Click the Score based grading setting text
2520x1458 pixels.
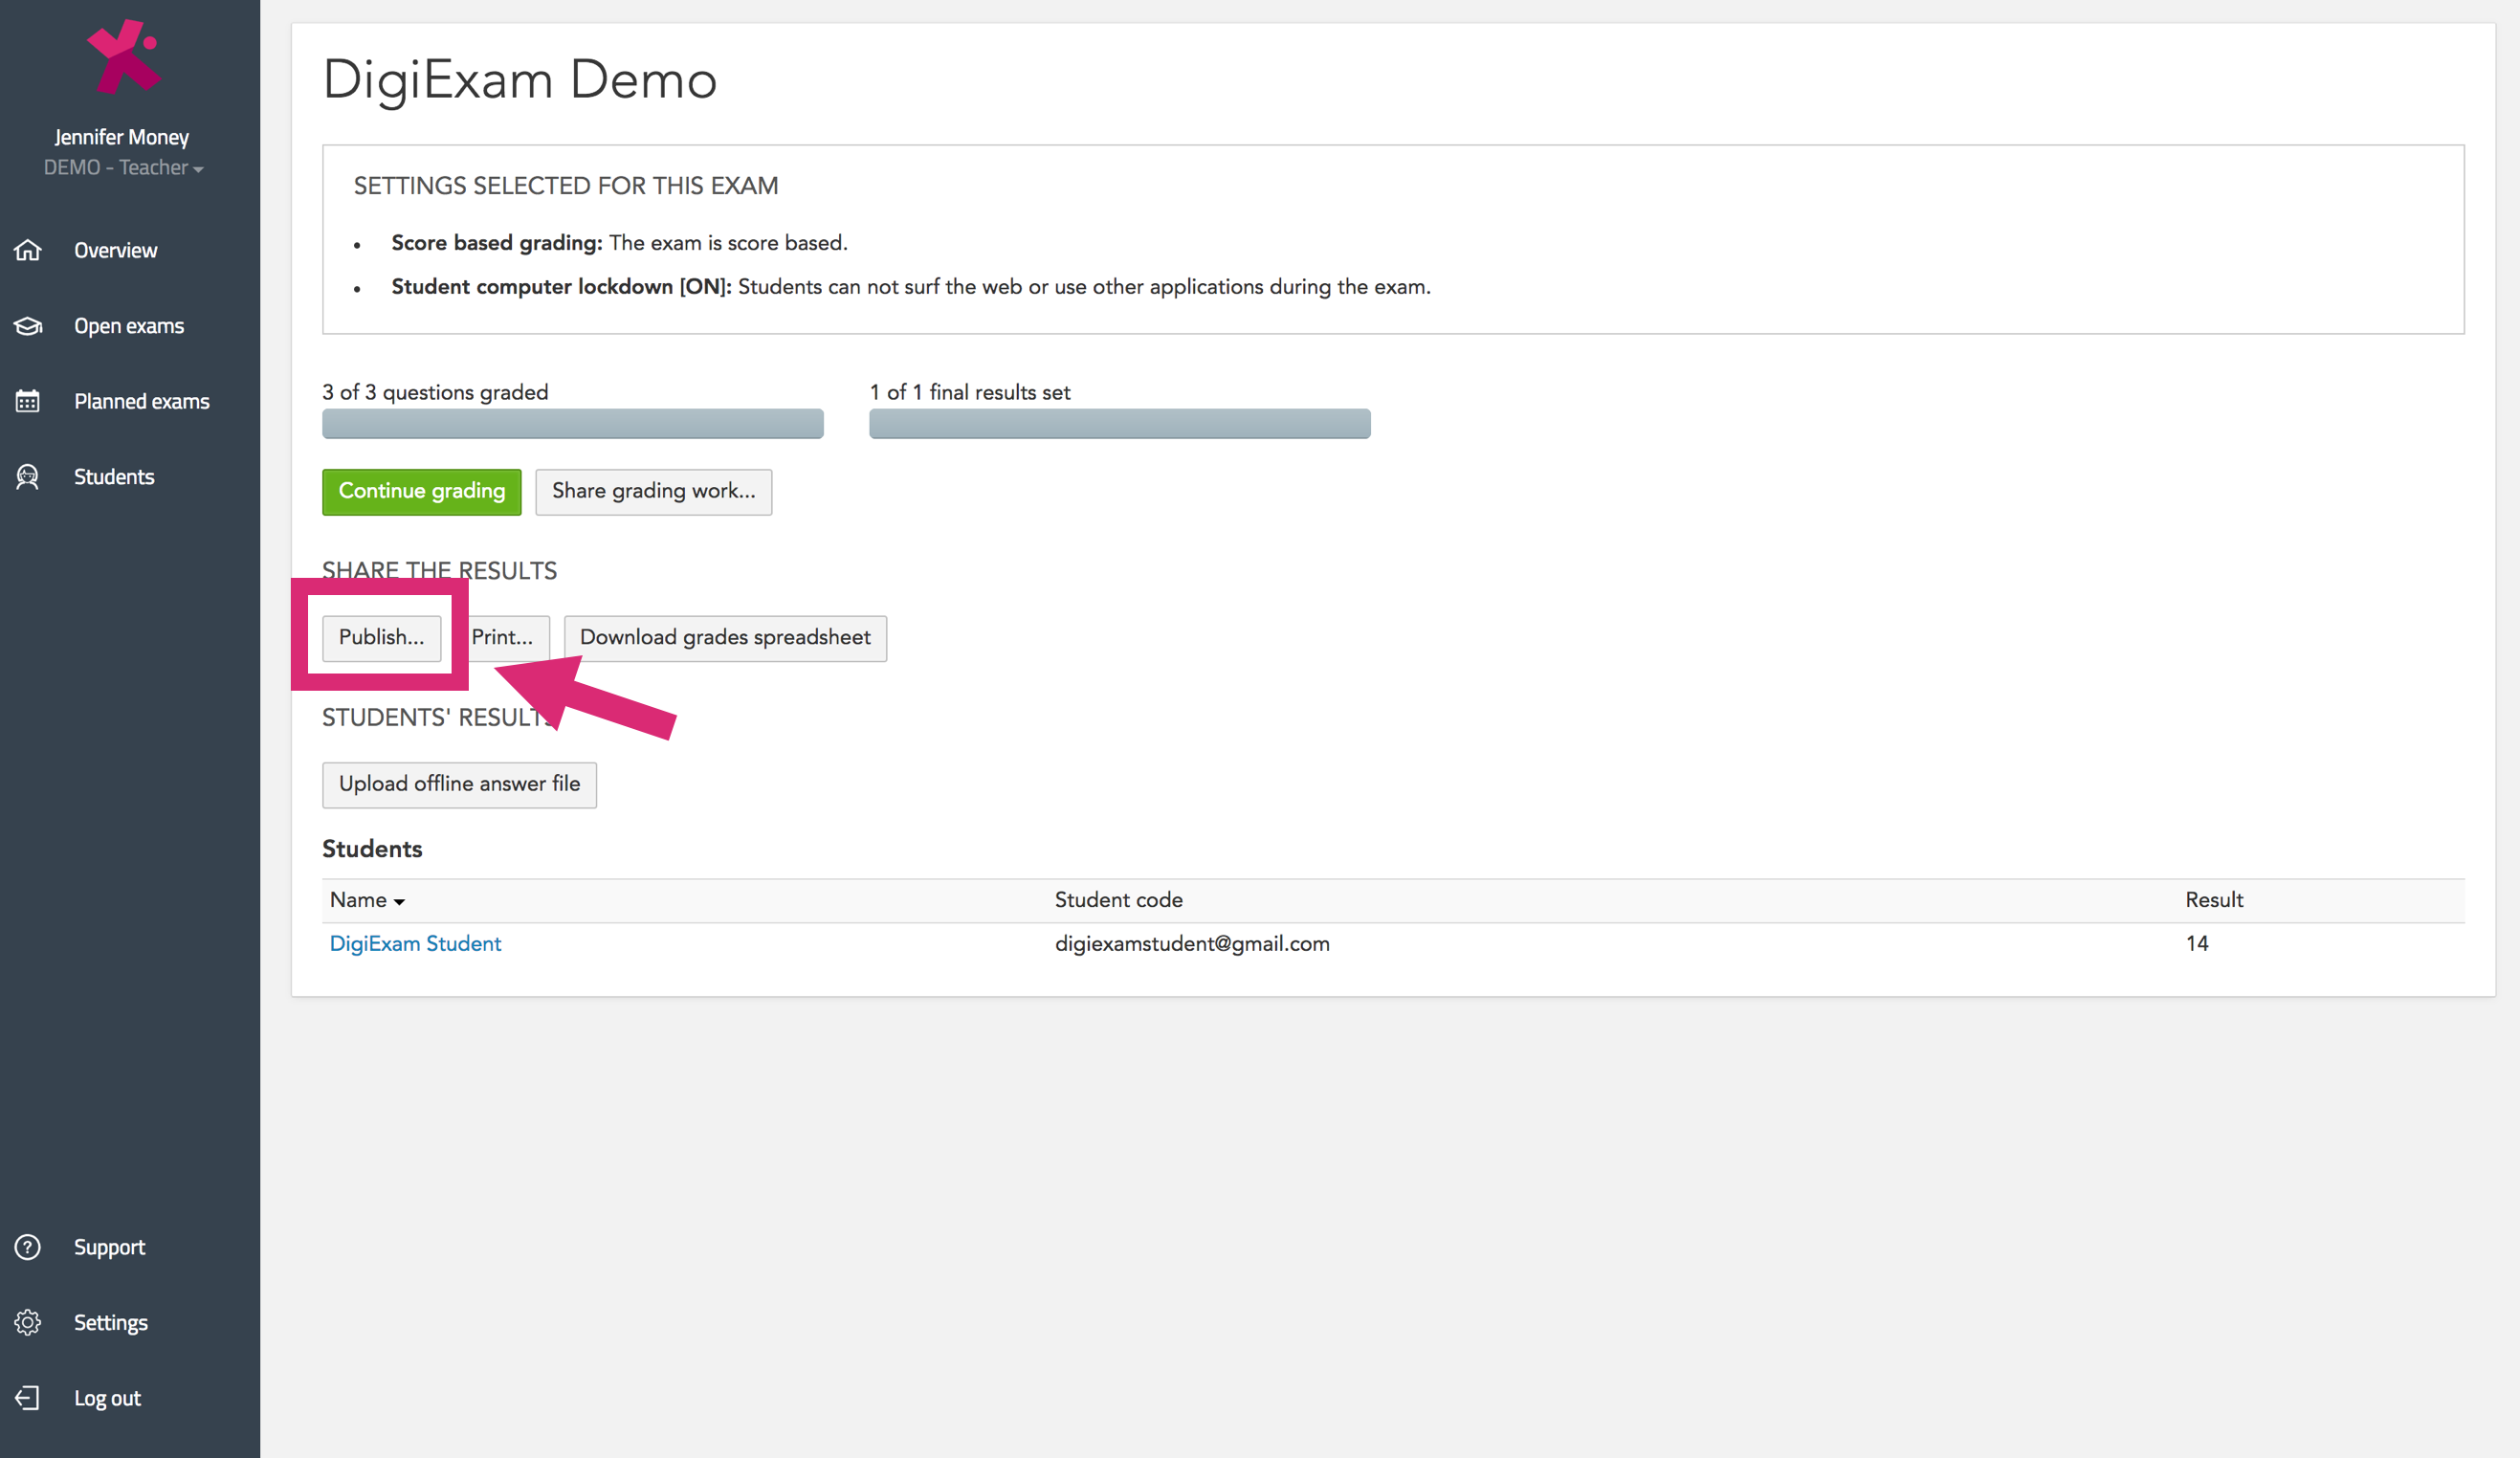(619, 243)
